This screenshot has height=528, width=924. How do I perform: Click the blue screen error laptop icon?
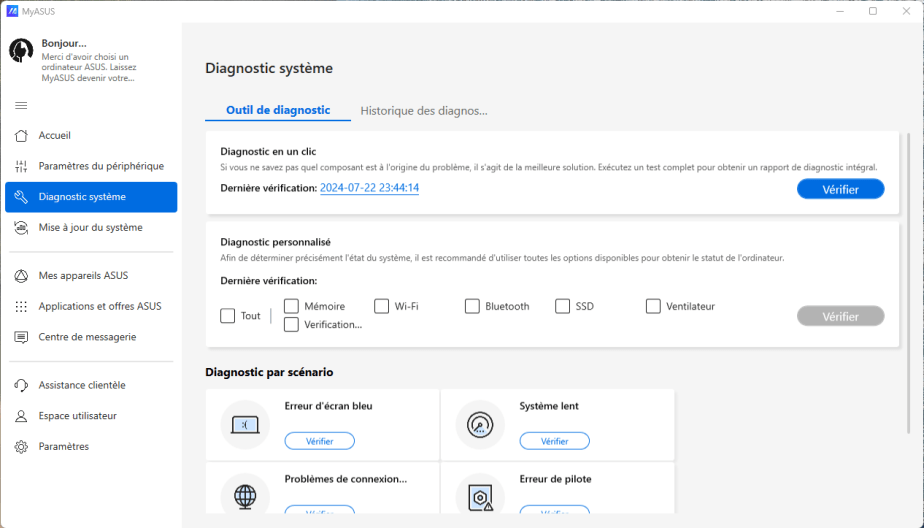(245, 425)
